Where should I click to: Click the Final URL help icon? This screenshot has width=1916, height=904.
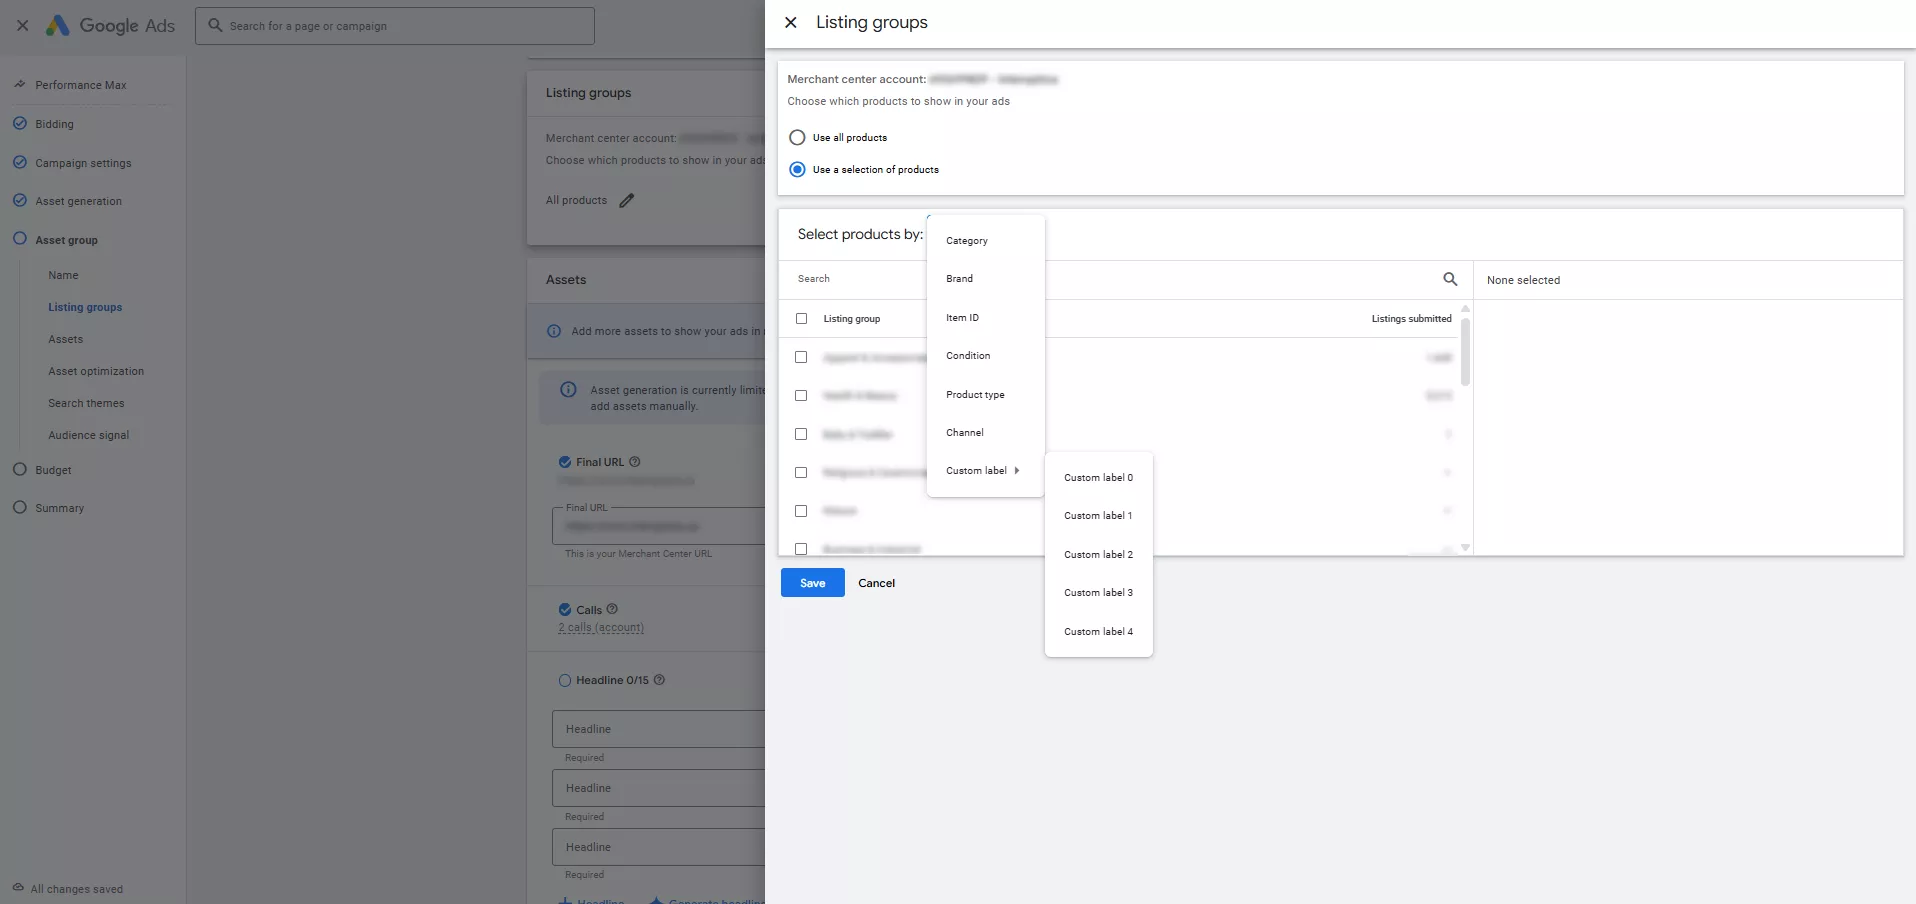[x=634, y=462]
